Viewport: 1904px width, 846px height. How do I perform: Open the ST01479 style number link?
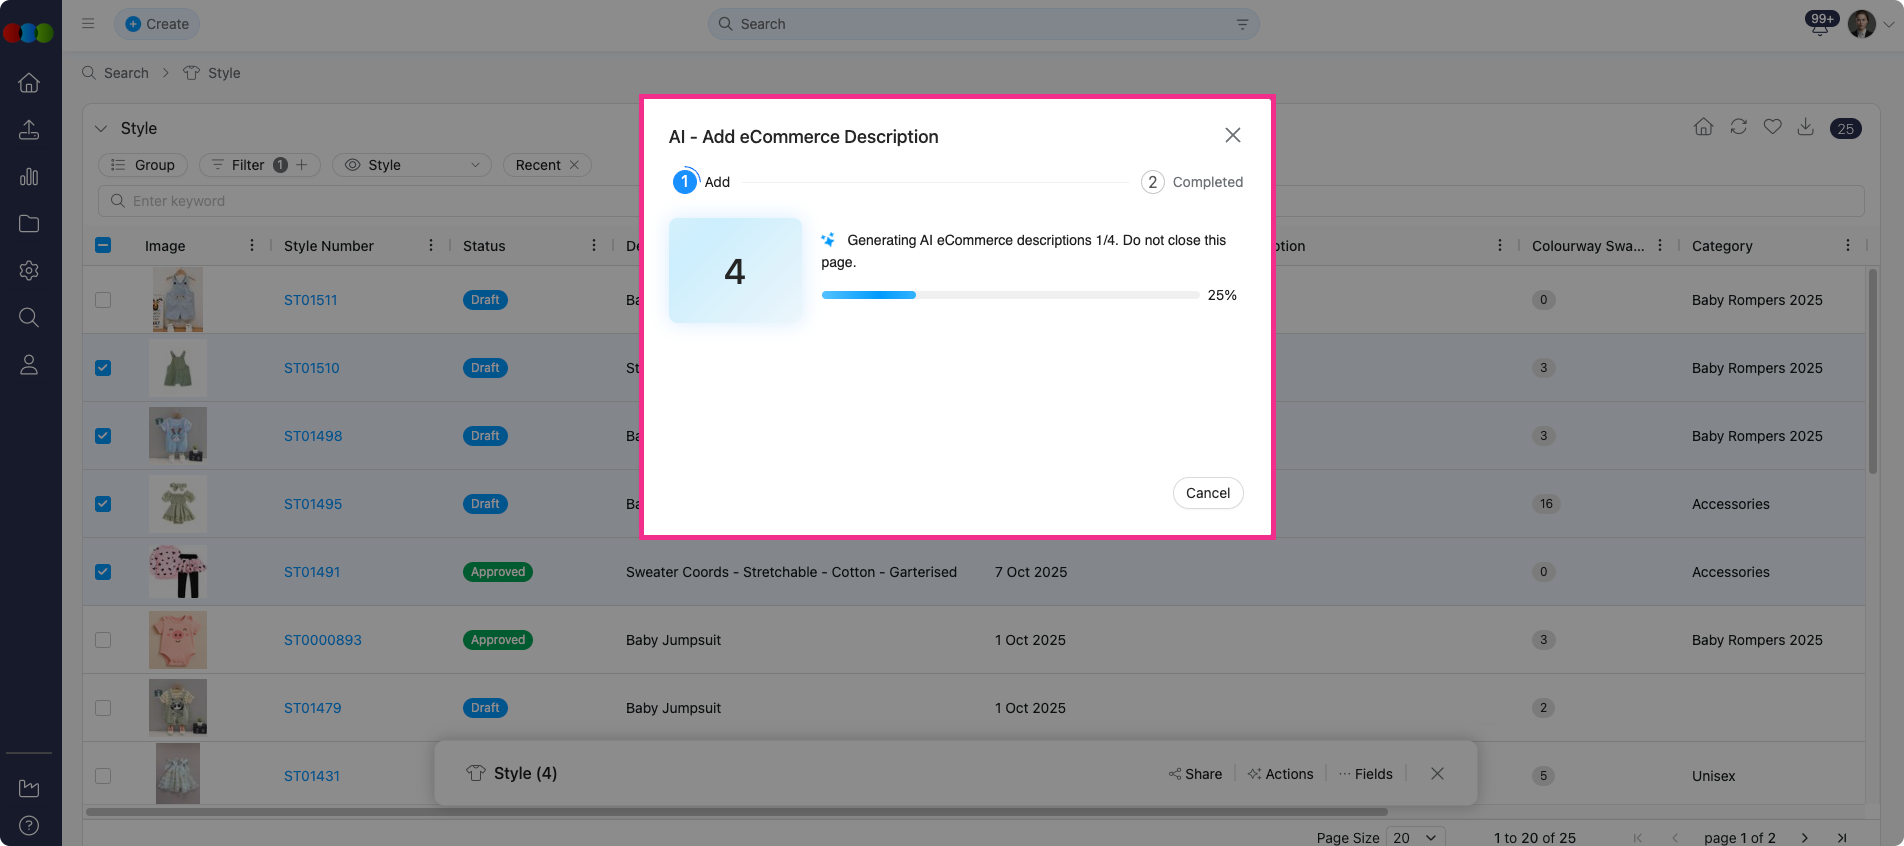coord(312,708)
